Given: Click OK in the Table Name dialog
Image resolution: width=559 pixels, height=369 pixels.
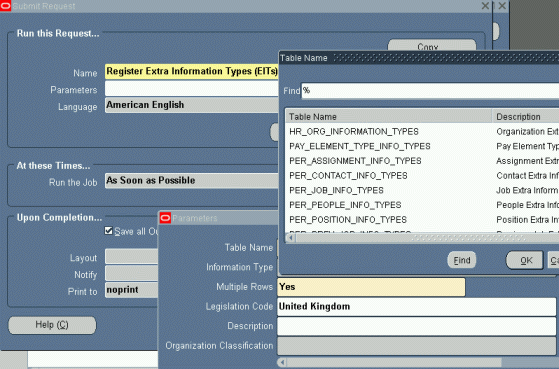Looking at the screenshot, I should coord(525,260).
